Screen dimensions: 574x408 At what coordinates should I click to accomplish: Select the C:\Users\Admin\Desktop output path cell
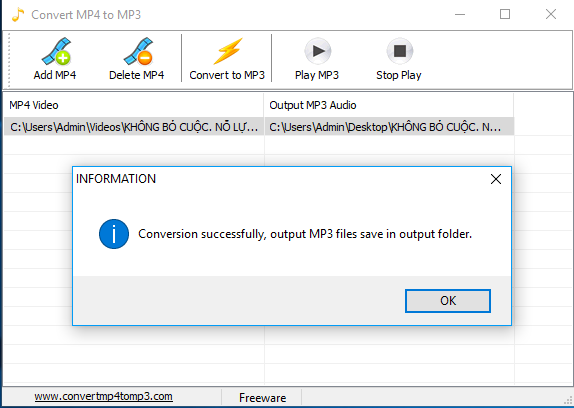pyautogui.click(x=389, y=127)
